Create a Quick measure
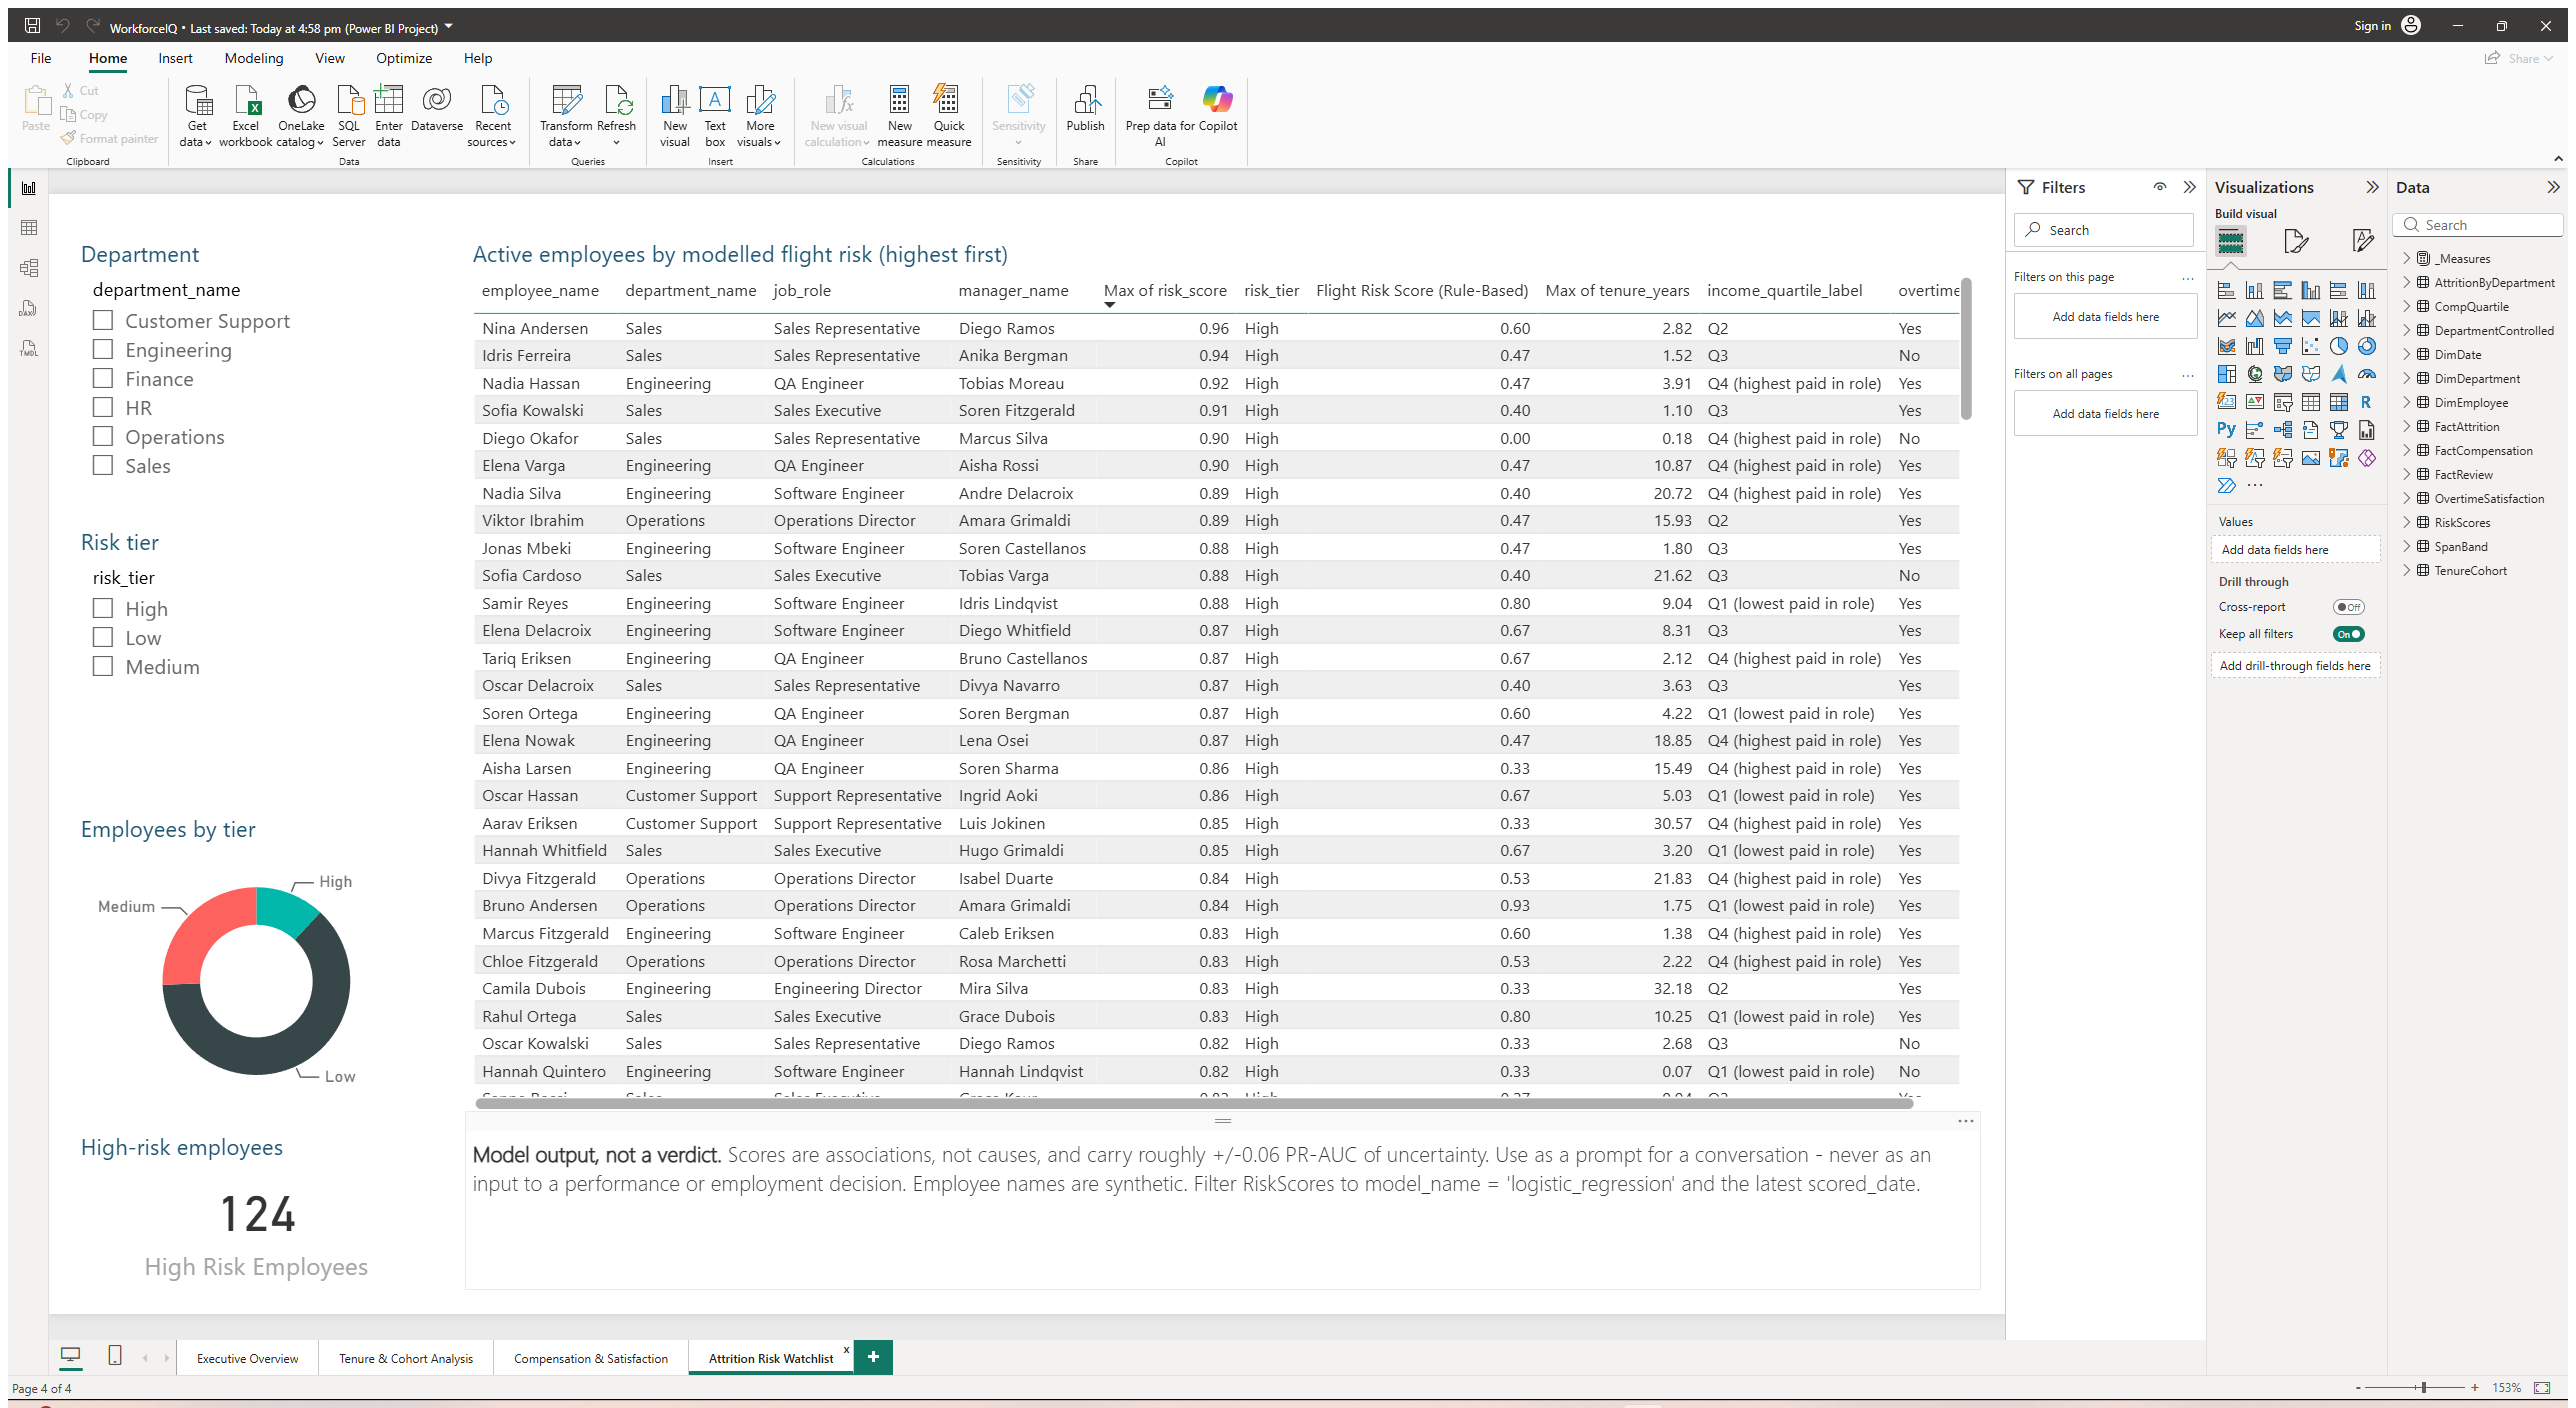The image size is (2576, 1408). [949, 114]
